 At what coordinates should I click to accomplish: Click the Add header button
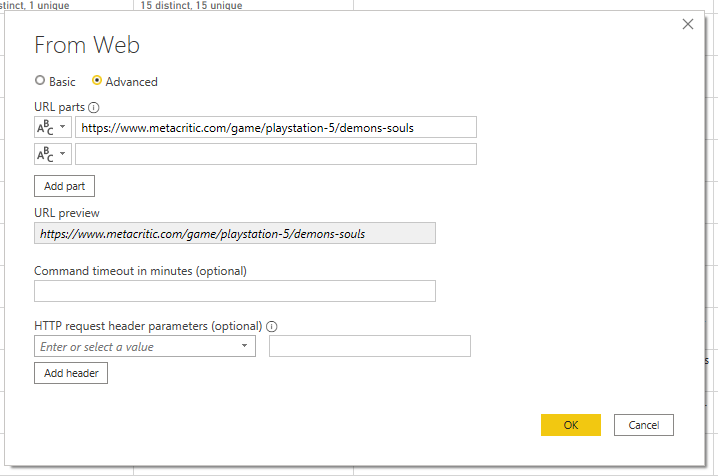point(71,373)
